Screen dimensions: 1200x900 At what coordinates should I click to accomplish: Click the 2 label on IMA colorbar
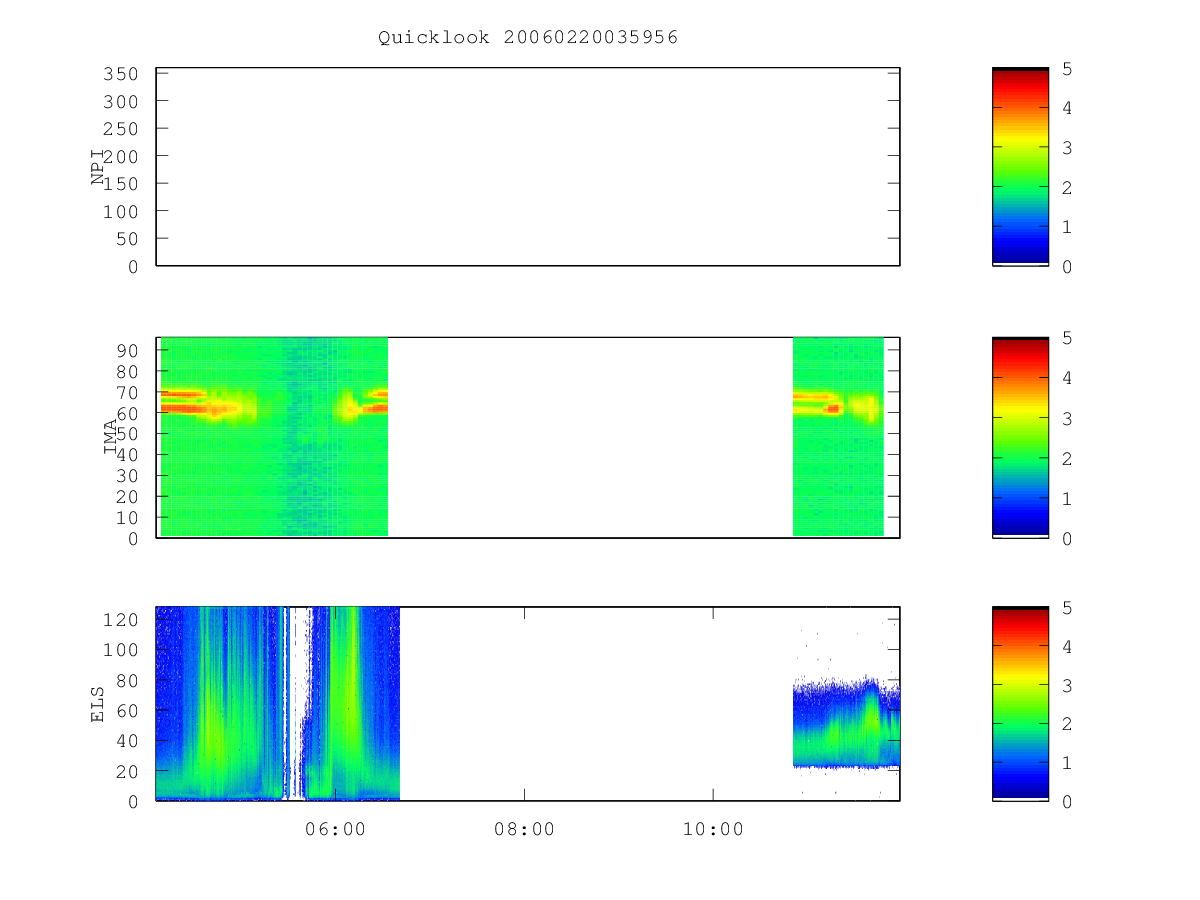(1067, 458)
